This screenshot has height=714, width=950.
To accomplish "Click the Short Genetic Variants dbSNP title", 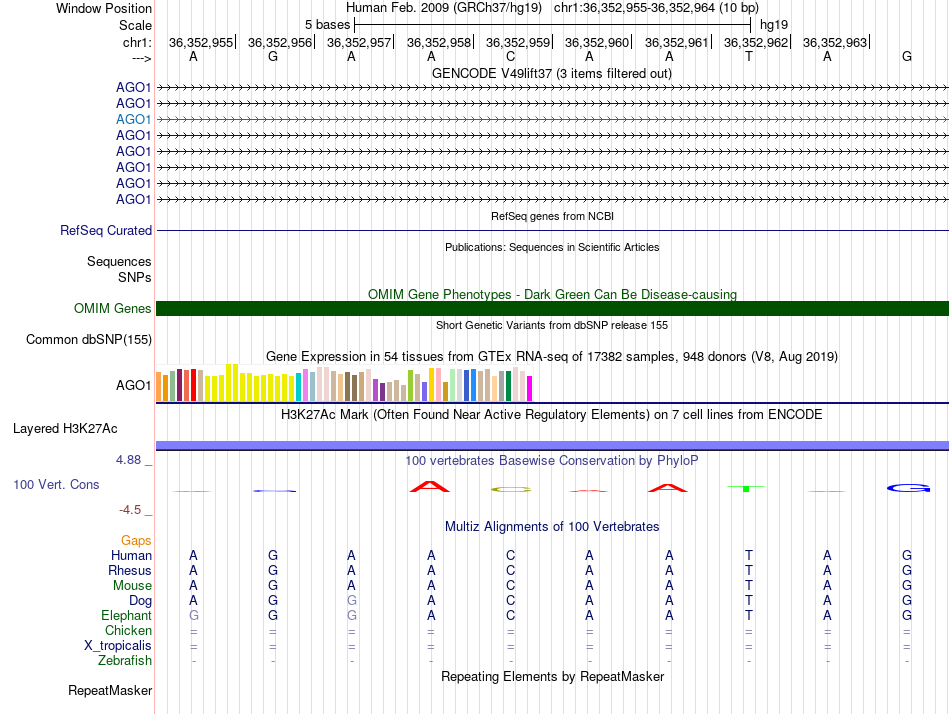I will click(x=552, y=325).
